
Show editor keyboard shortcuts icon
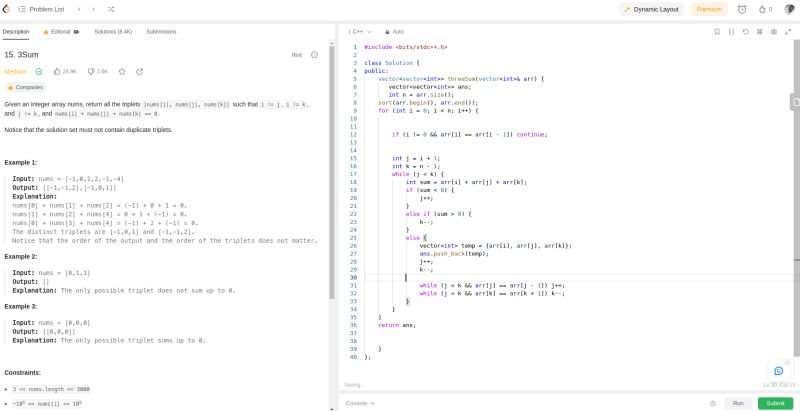[x=759, y=32]
